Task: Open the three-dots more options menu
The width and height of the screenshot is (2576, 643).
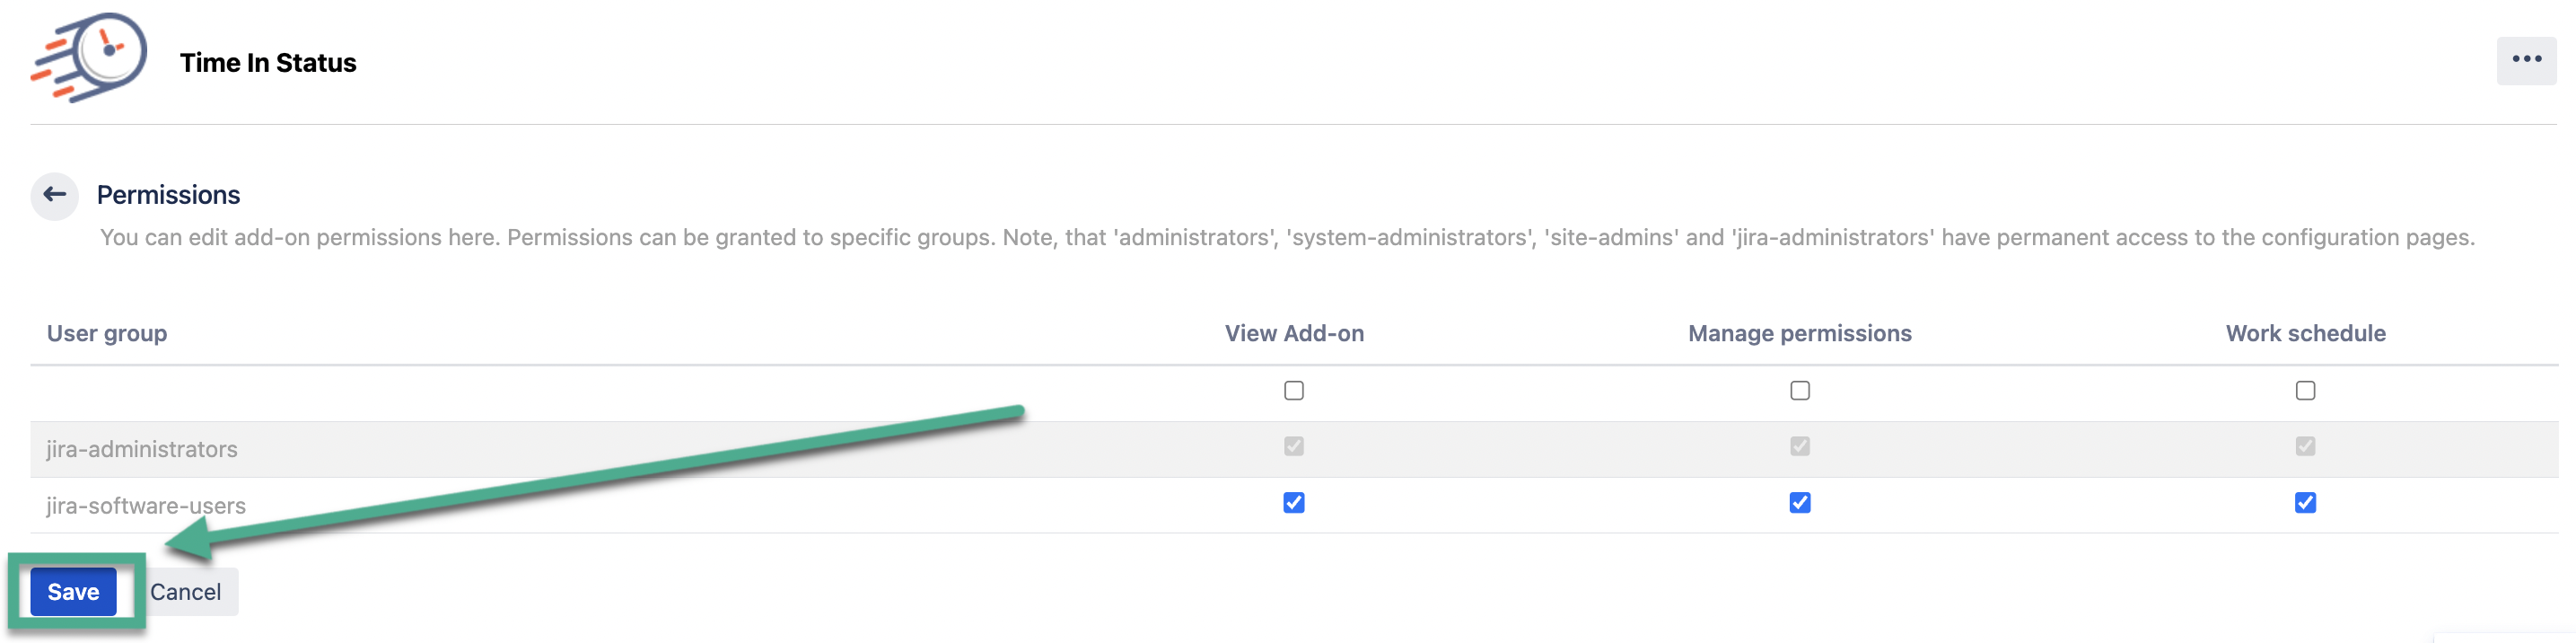Action: (2525, 60)
